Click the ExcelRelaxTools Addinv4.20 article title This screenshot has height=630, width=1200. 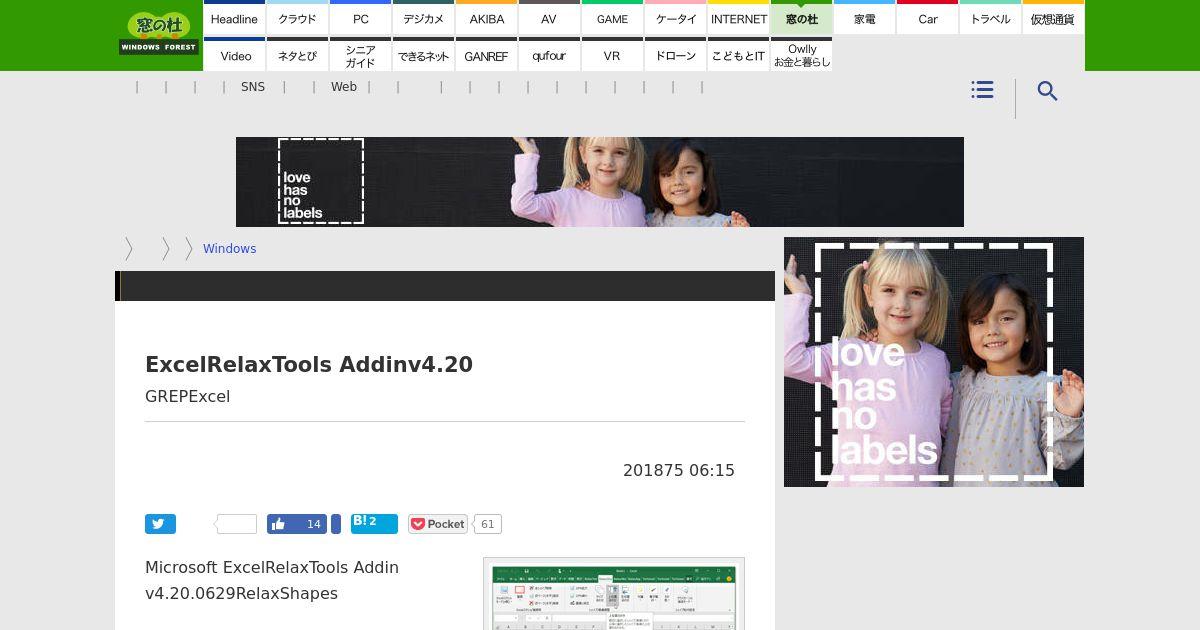[x=309, y=364]
